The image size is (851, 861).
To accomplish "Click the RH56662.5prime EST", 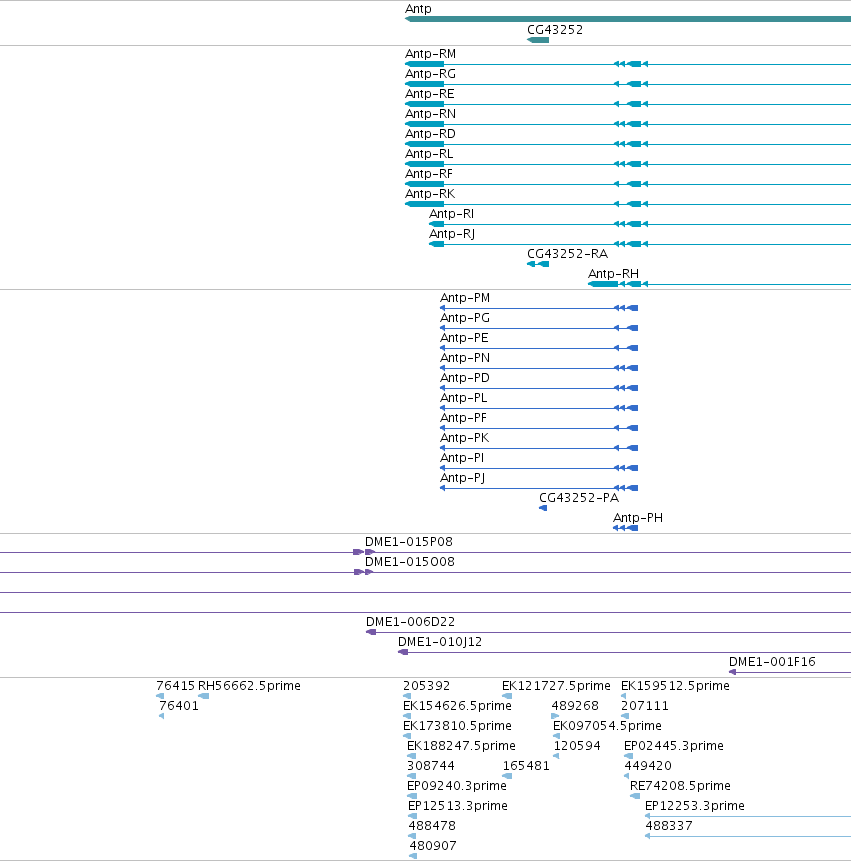I will [x=203, y=696].
